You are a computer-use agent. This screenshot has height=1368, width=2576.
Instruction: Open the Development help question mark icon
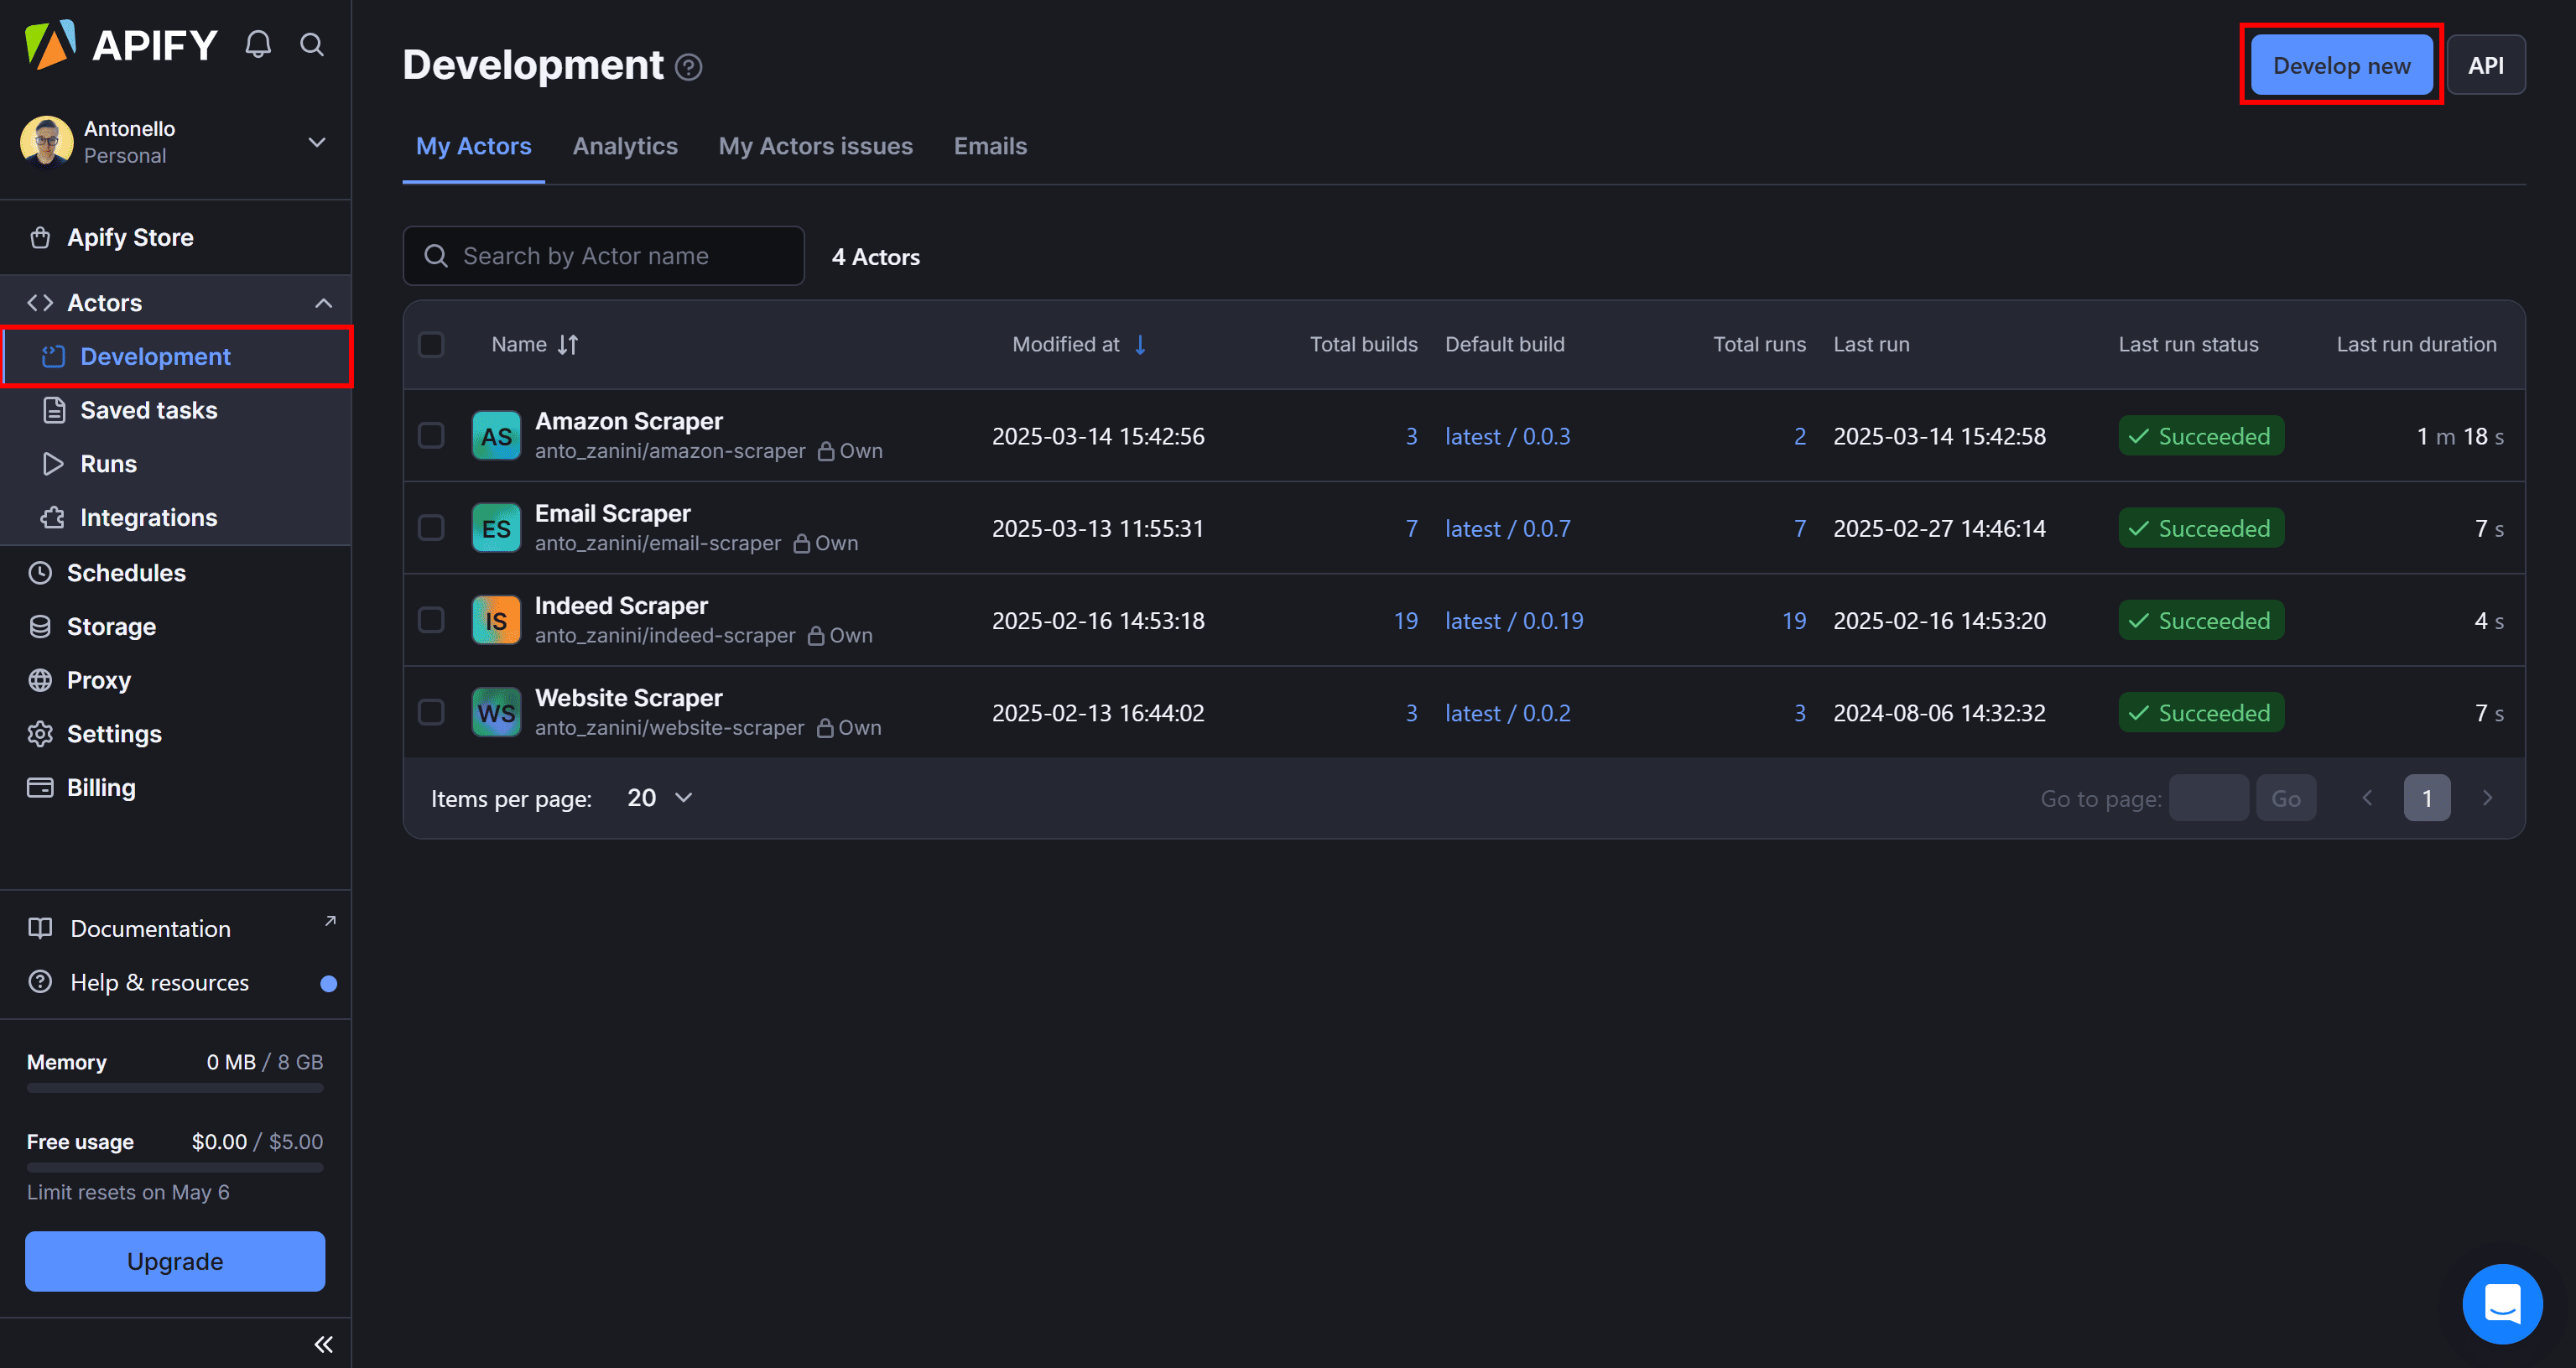coord(688,67)
